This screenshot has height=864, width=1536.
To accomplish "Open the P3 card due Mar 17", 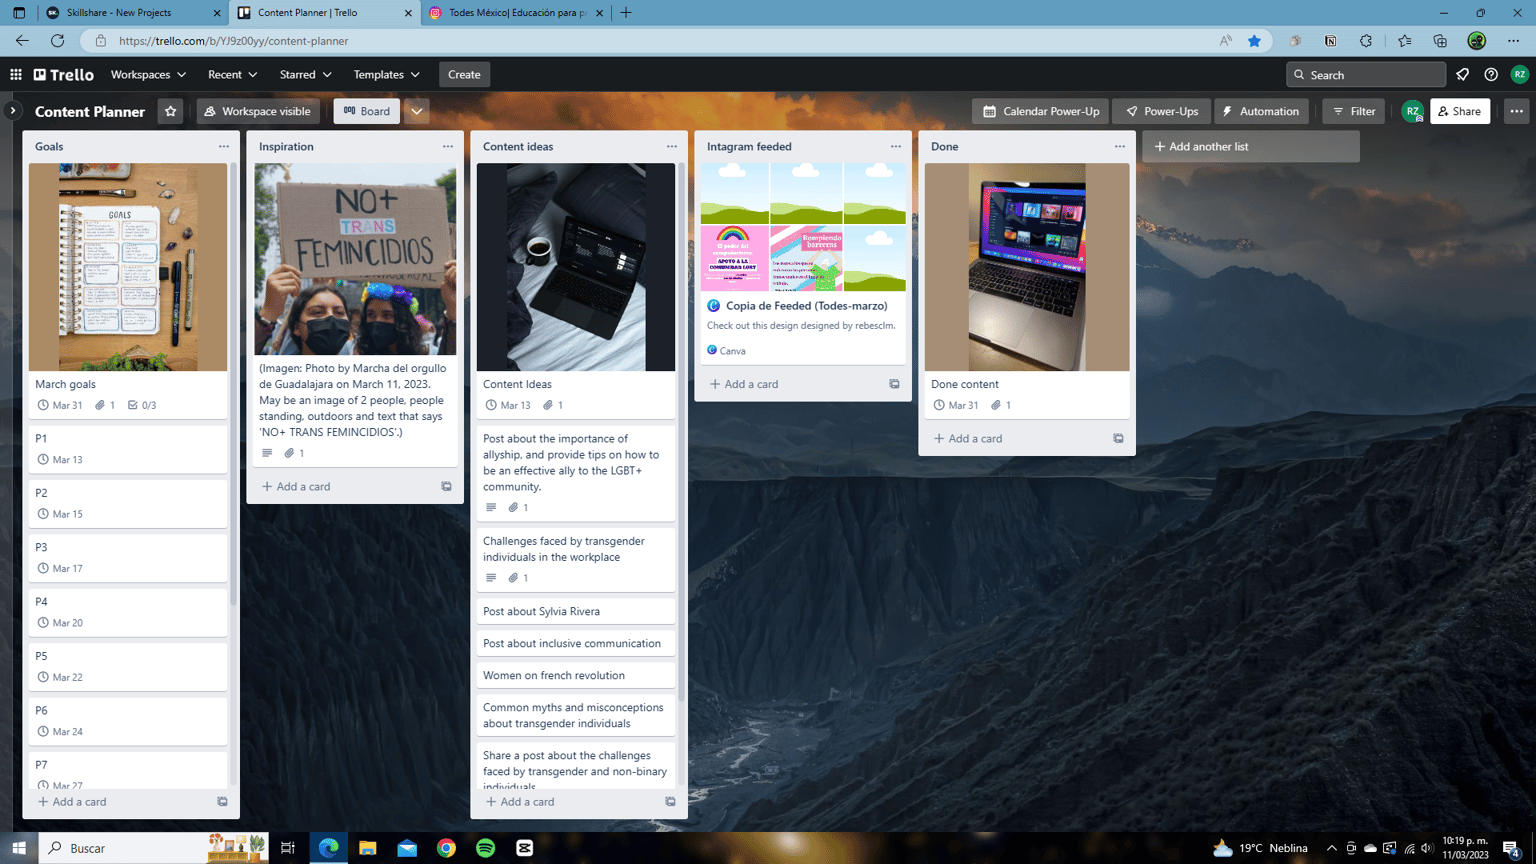I will (128, 558).
